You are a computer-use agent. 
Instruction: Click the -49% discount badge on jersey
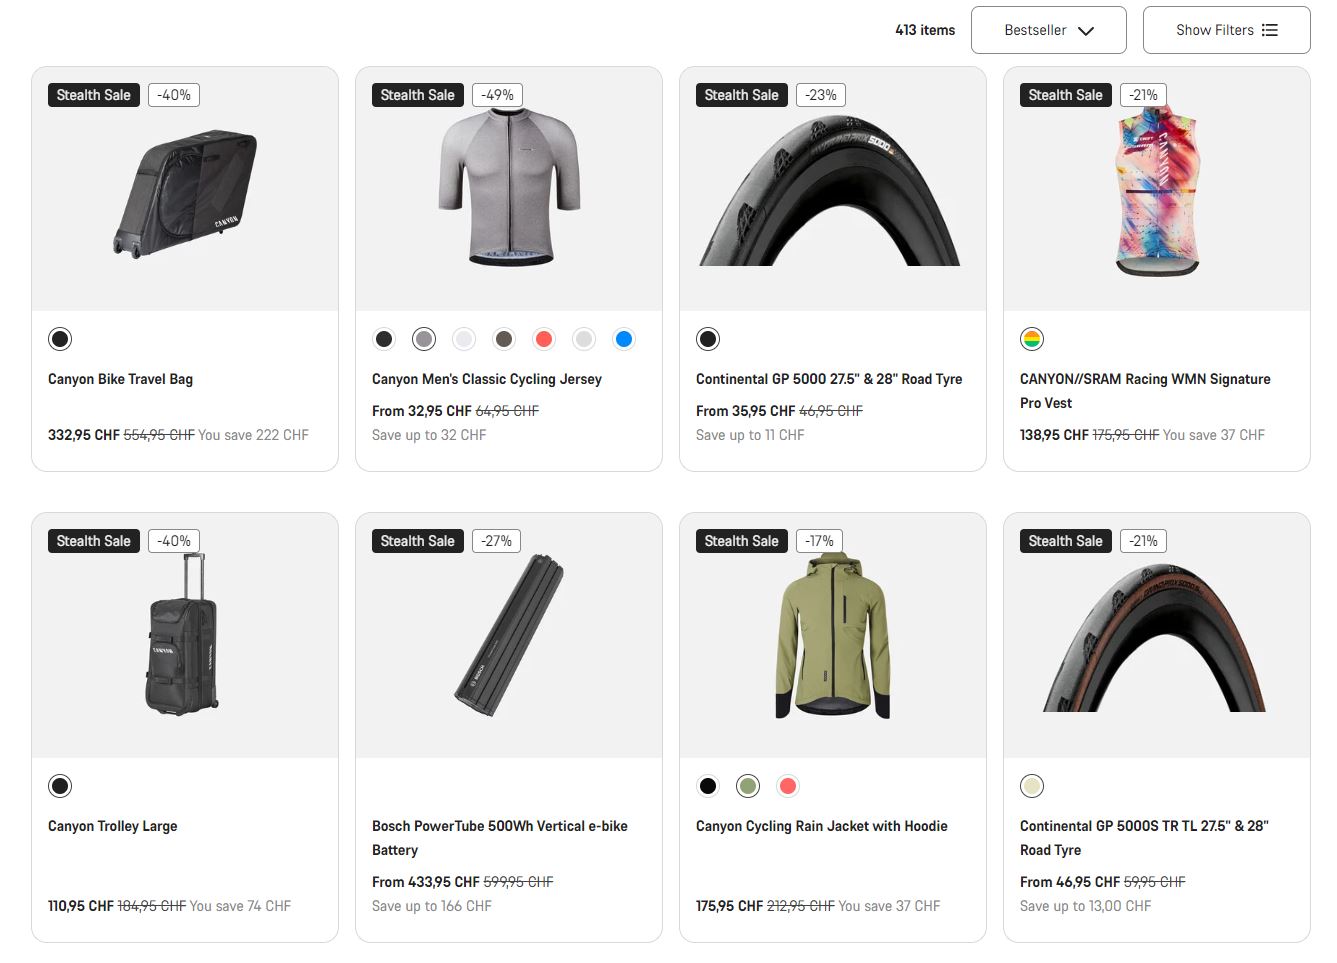(x=497, y=95)
